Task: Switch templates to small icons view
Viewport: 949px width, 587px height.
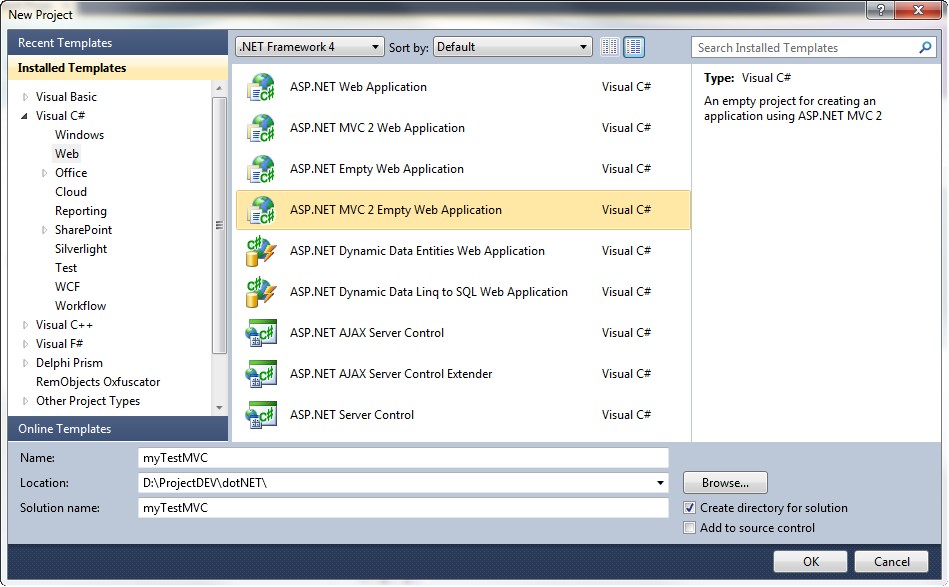Action: coord(608,46)
